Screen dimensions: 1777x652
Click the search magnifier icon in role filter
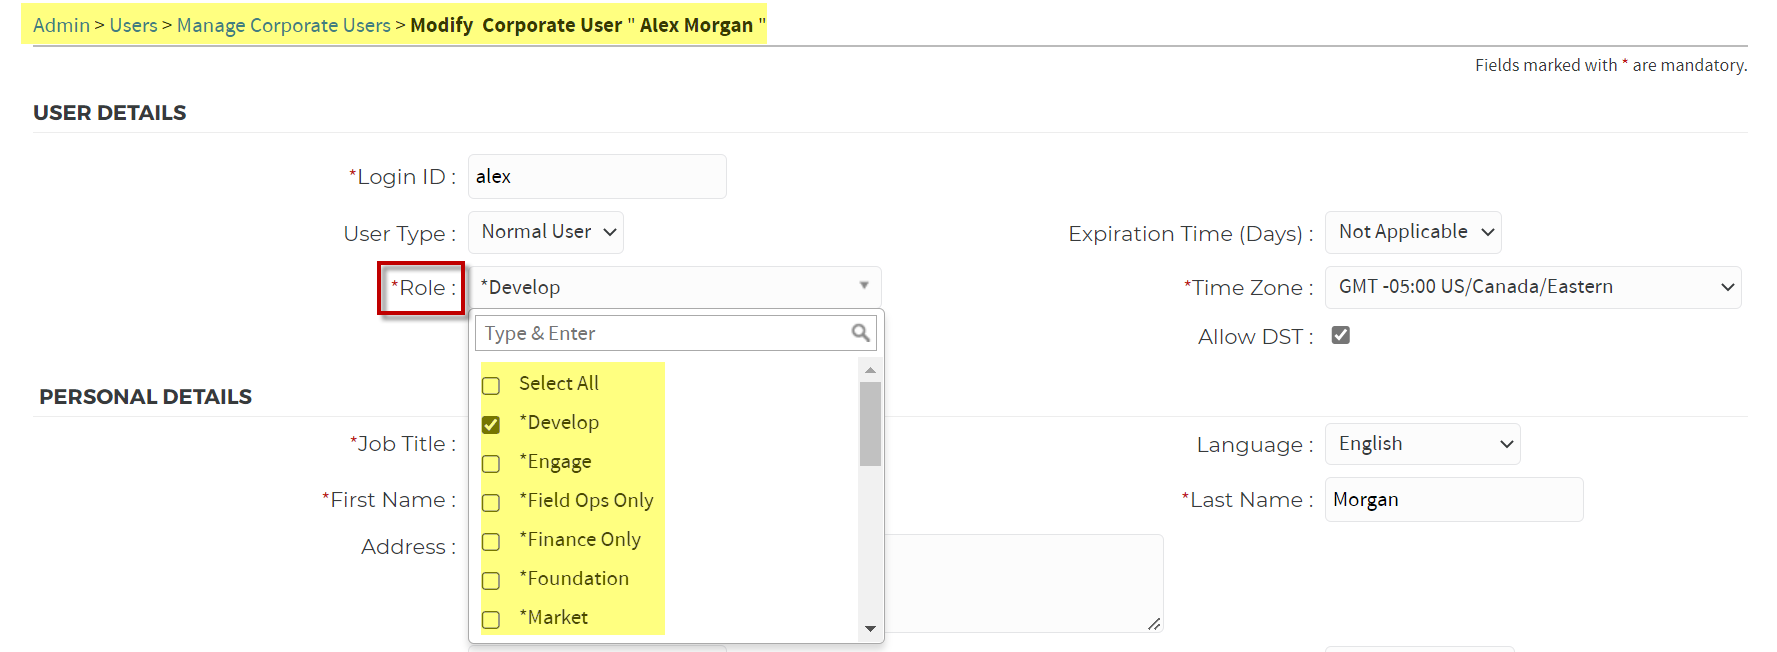click(x=860, y=333)
